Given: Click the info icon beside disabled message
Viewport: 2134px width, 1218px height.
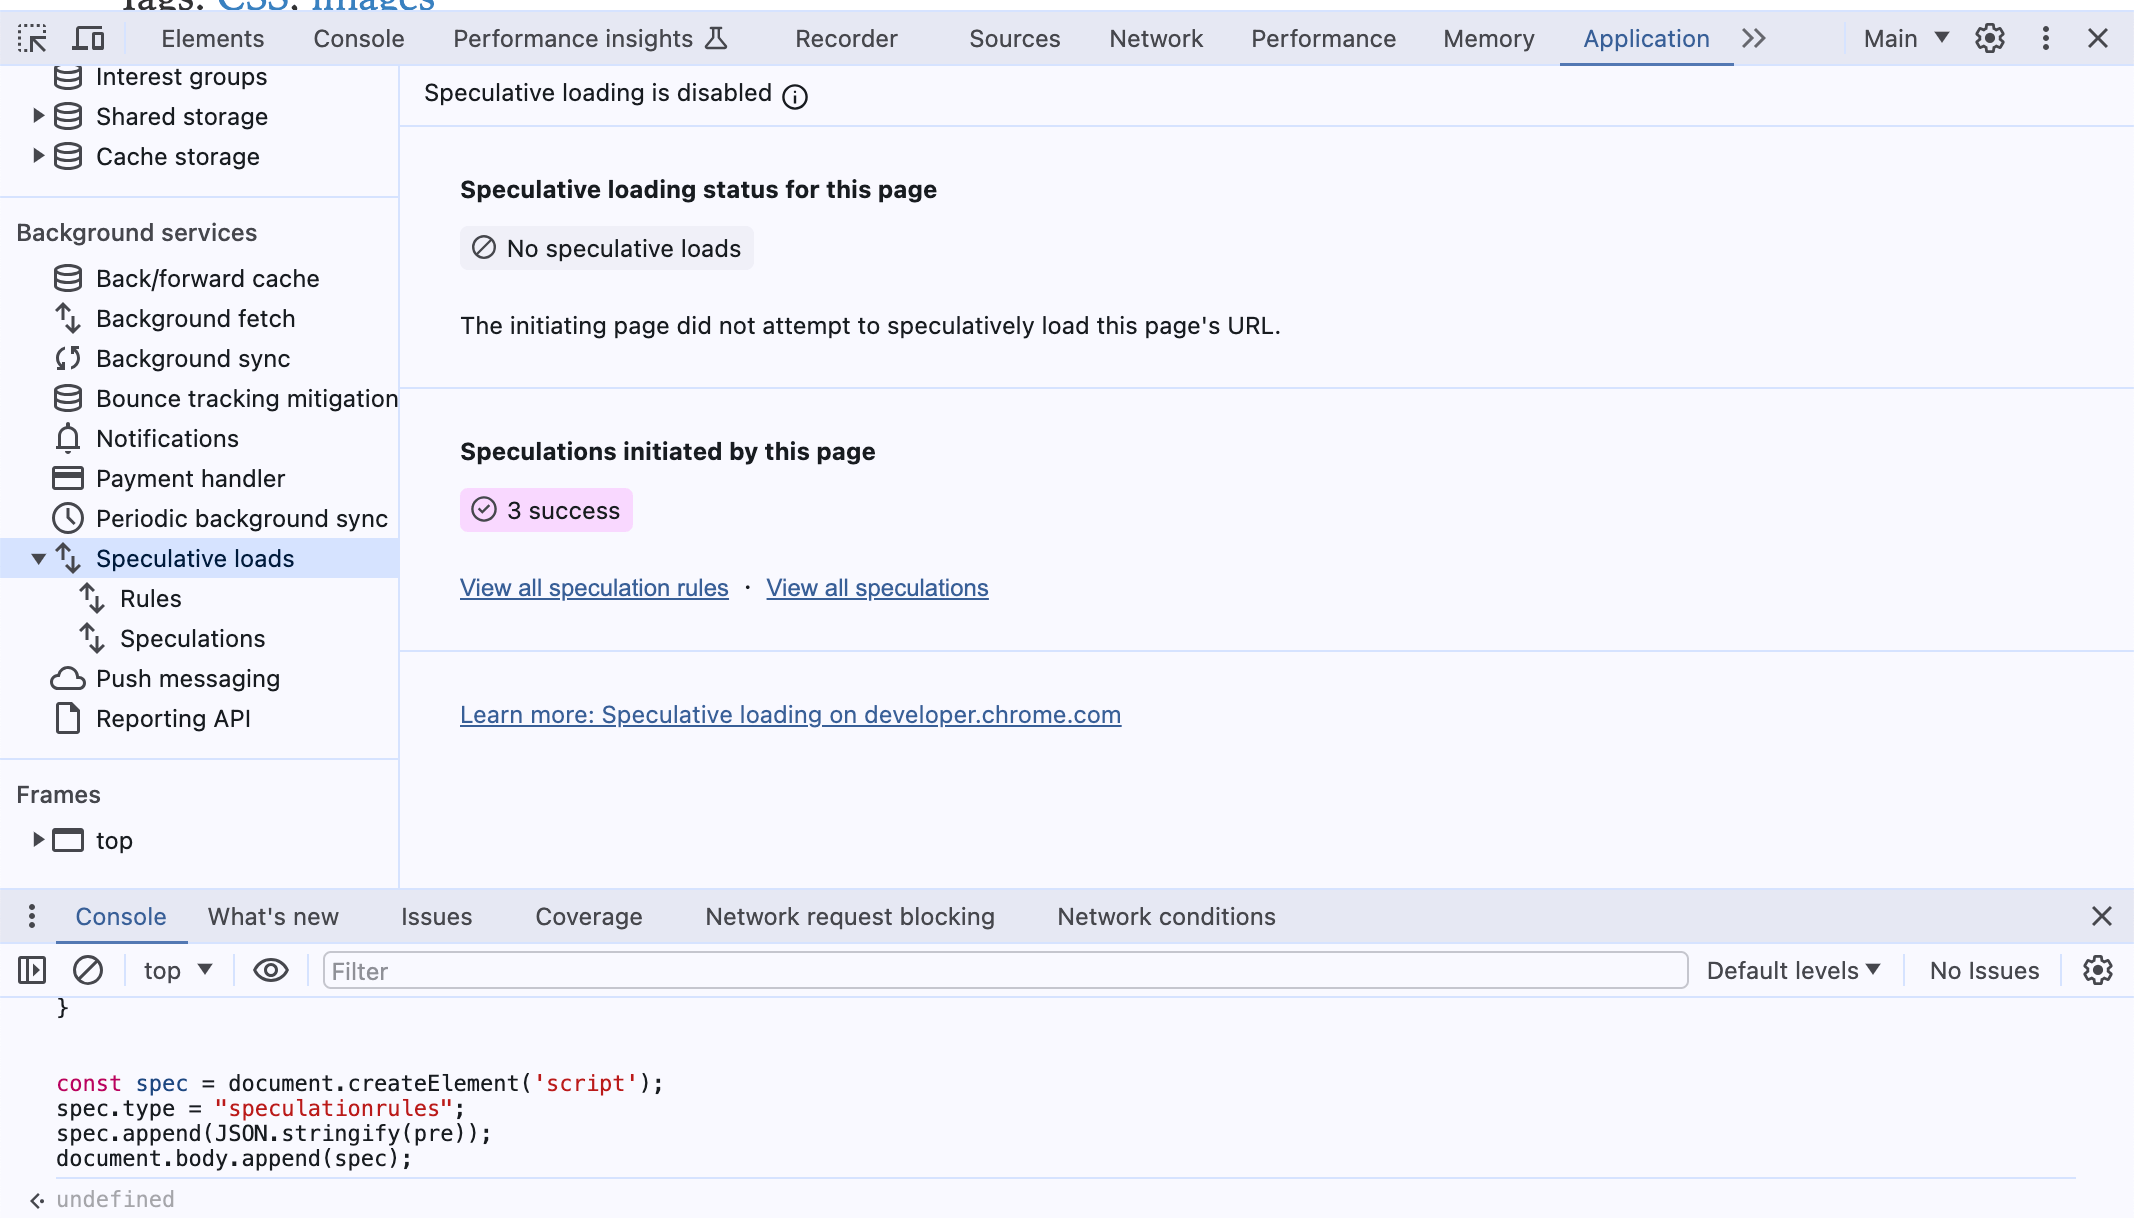Looking at the screenshot, I should click(795, 96).
